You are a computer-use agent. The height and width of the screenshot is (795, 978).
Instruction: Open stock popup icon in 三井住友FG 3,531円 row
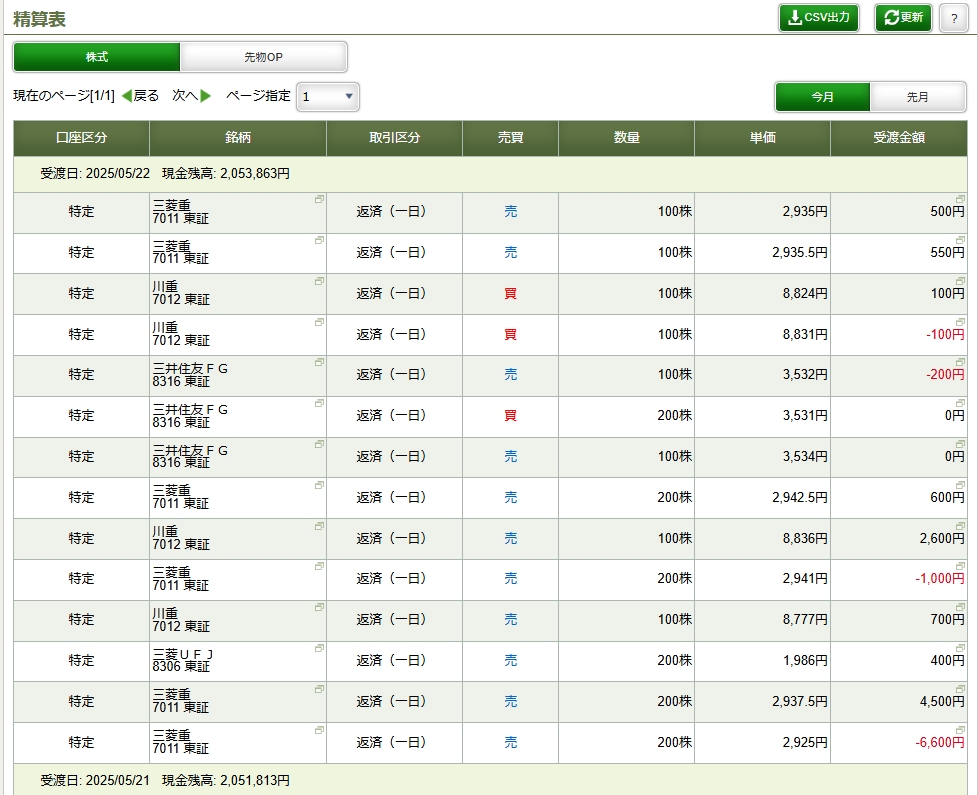click(x=319, y=403)
